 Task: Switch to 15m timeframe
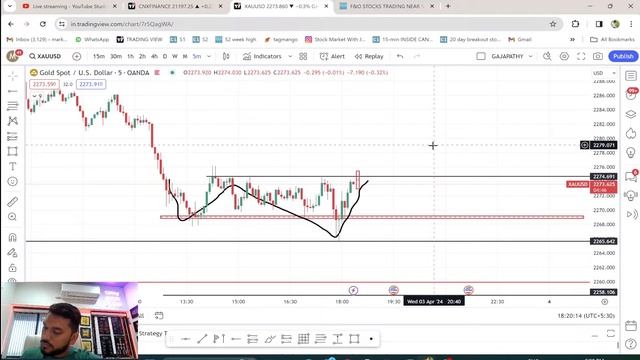point(98,56)
